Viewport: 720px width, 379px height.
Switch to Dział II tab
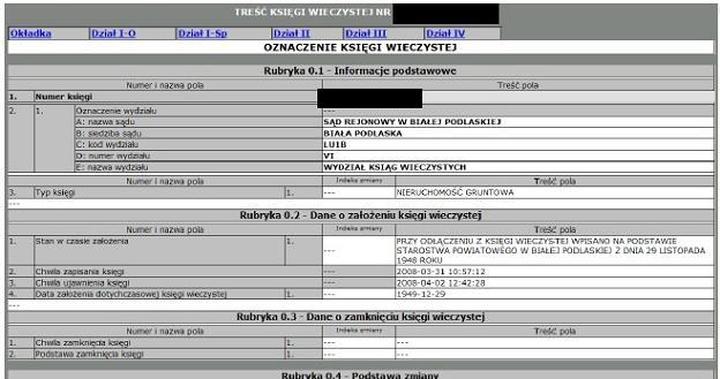pyautogui.click(x=292, y=34)
